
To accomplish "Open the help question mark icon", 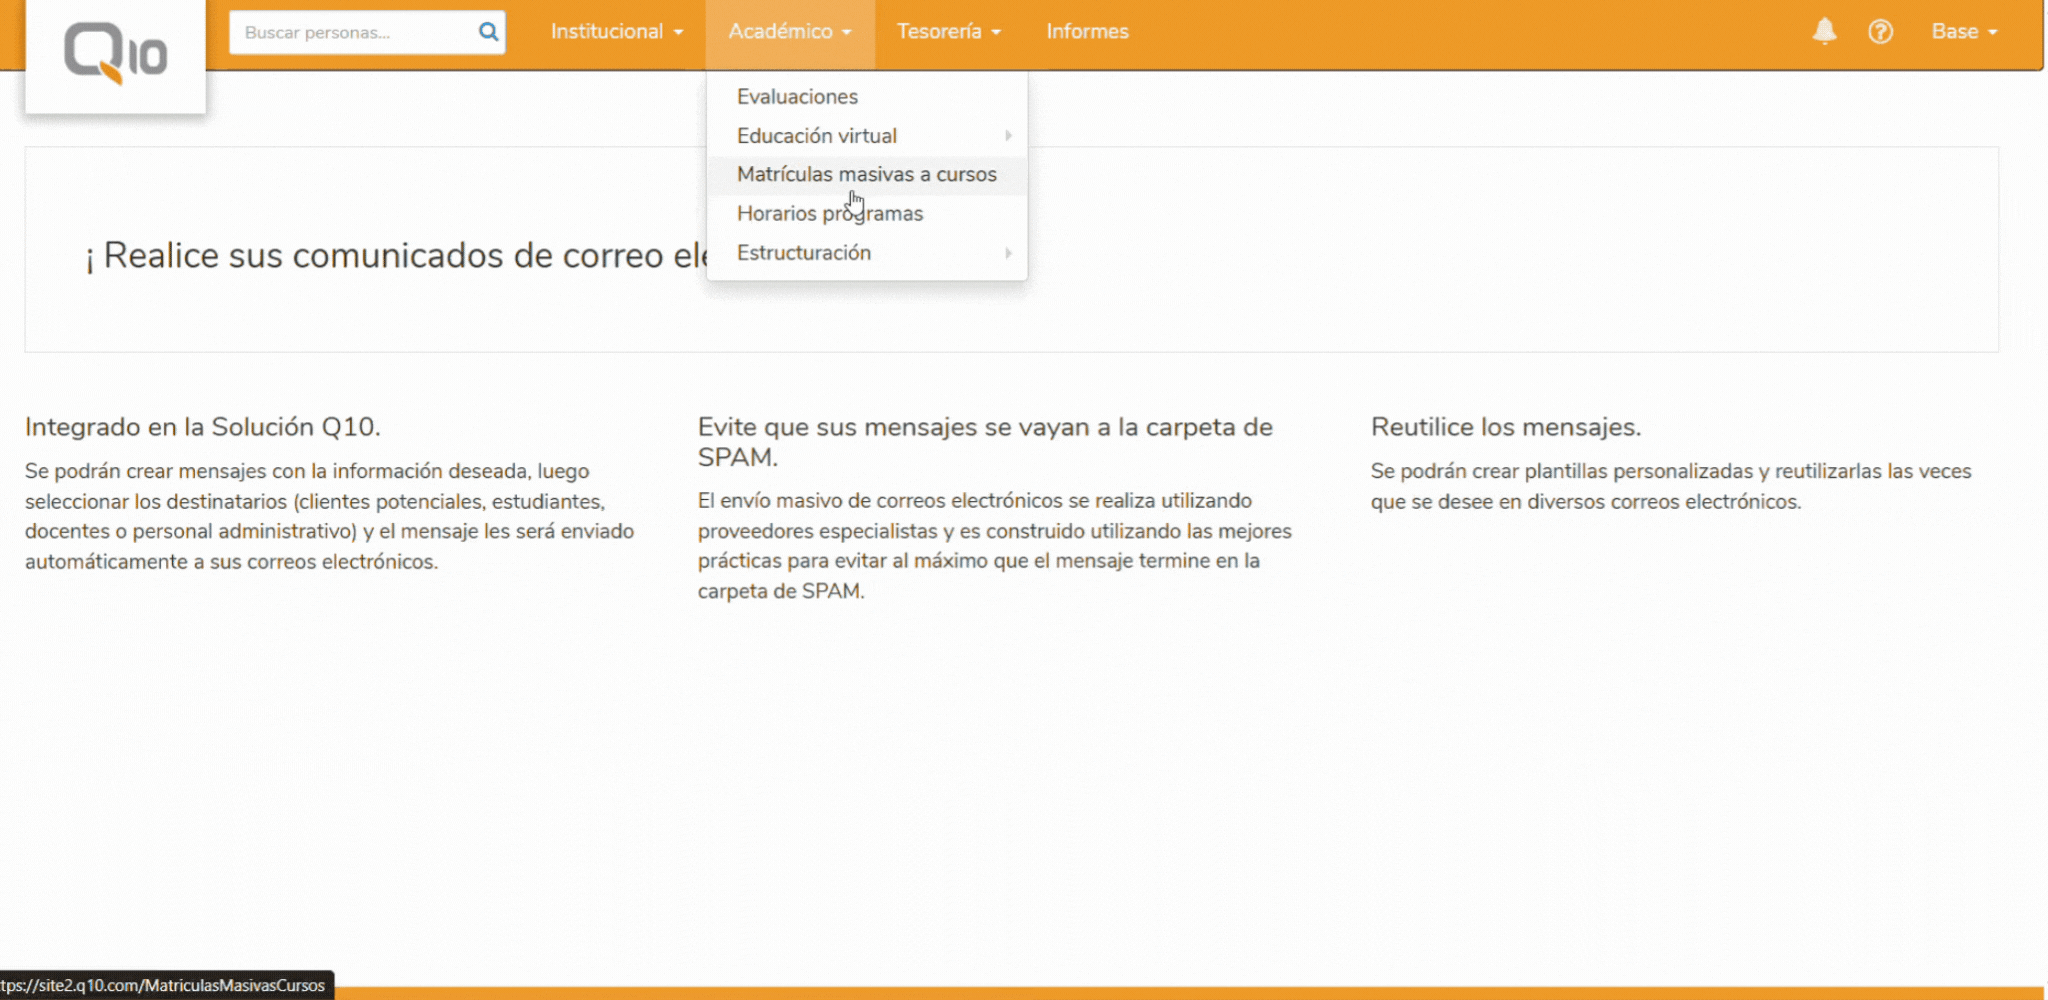I will (x=1880, y=31).
